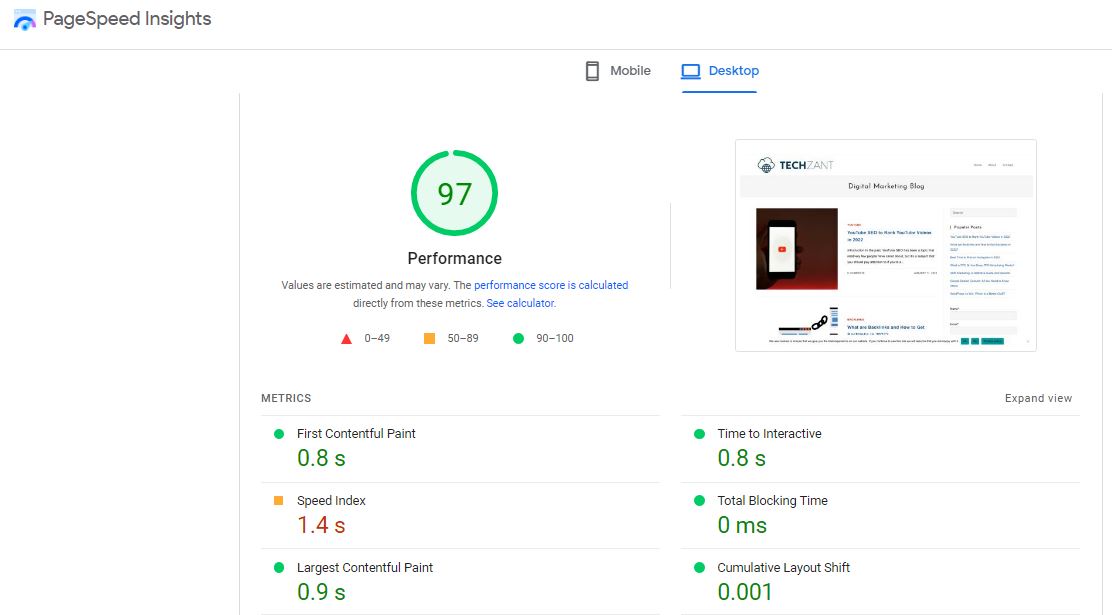Click the 0.8 s First Contentful Paint value

pos(321,458)
